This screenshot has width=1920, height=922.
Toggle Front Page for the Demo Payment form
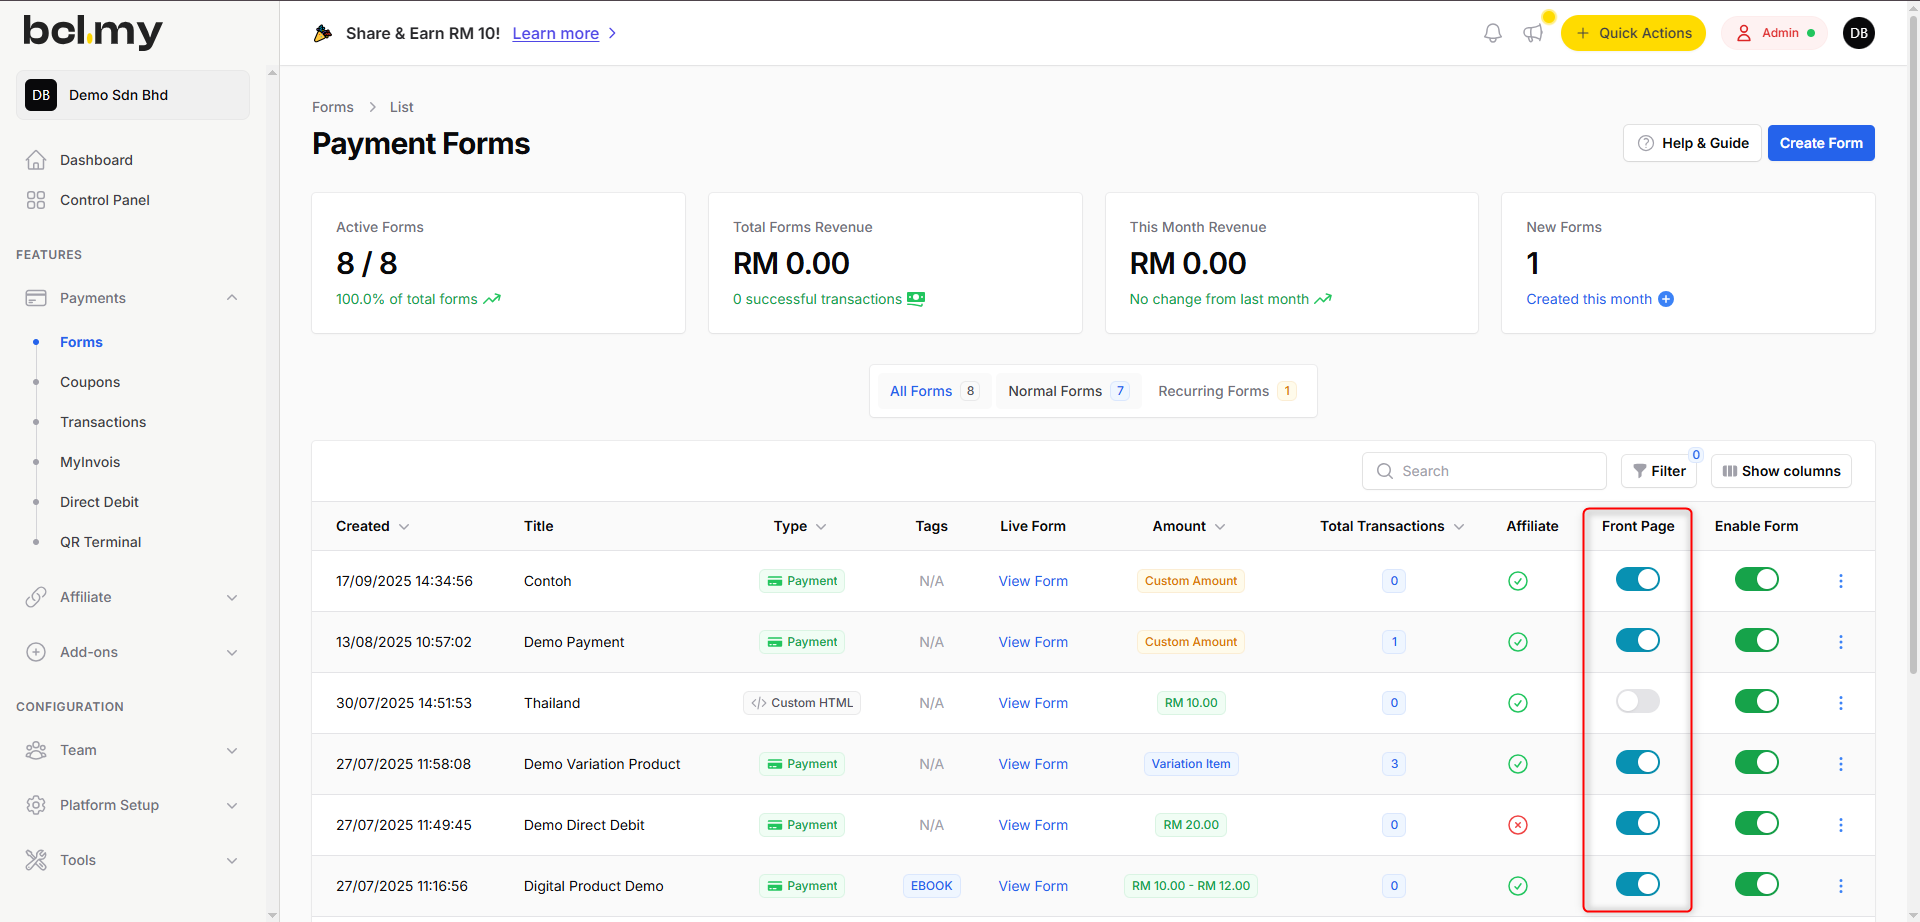tap(1638, 640)
